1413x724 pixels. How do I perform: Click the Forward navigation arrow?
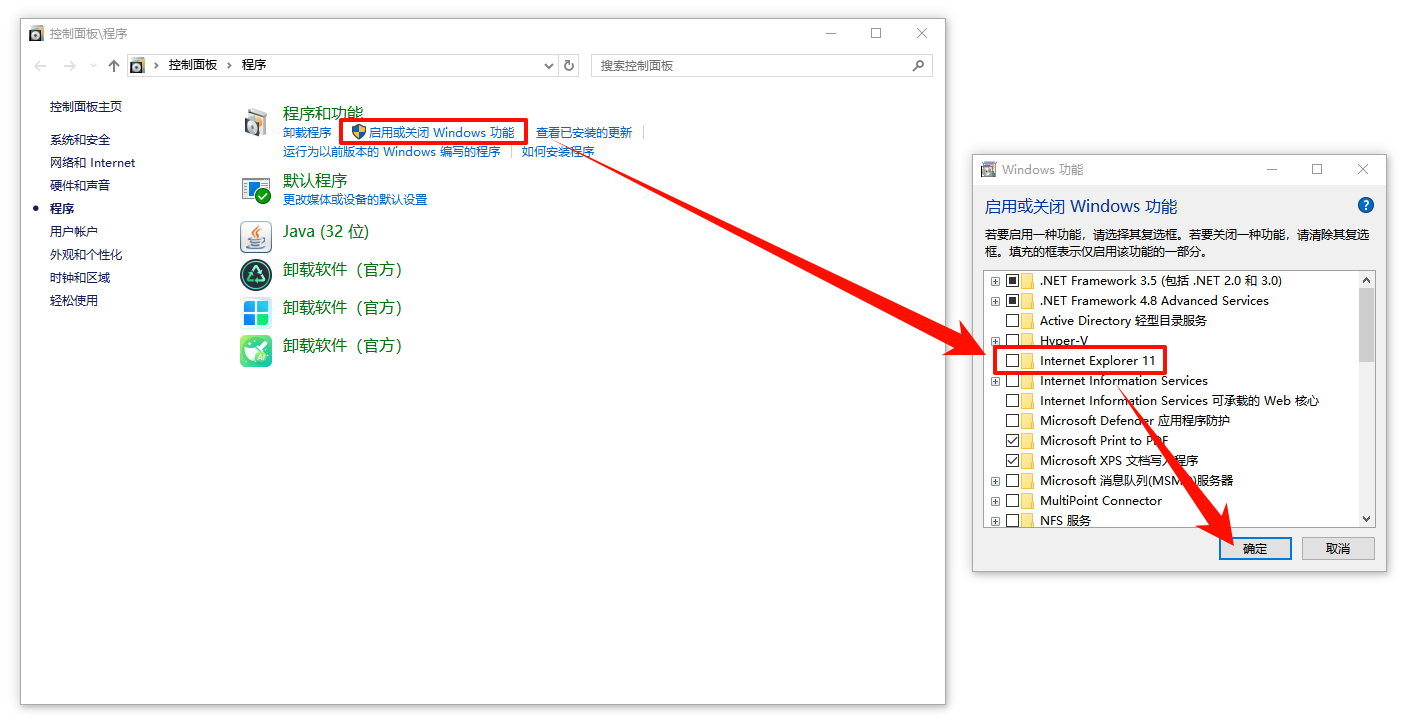tap(69, 65)
